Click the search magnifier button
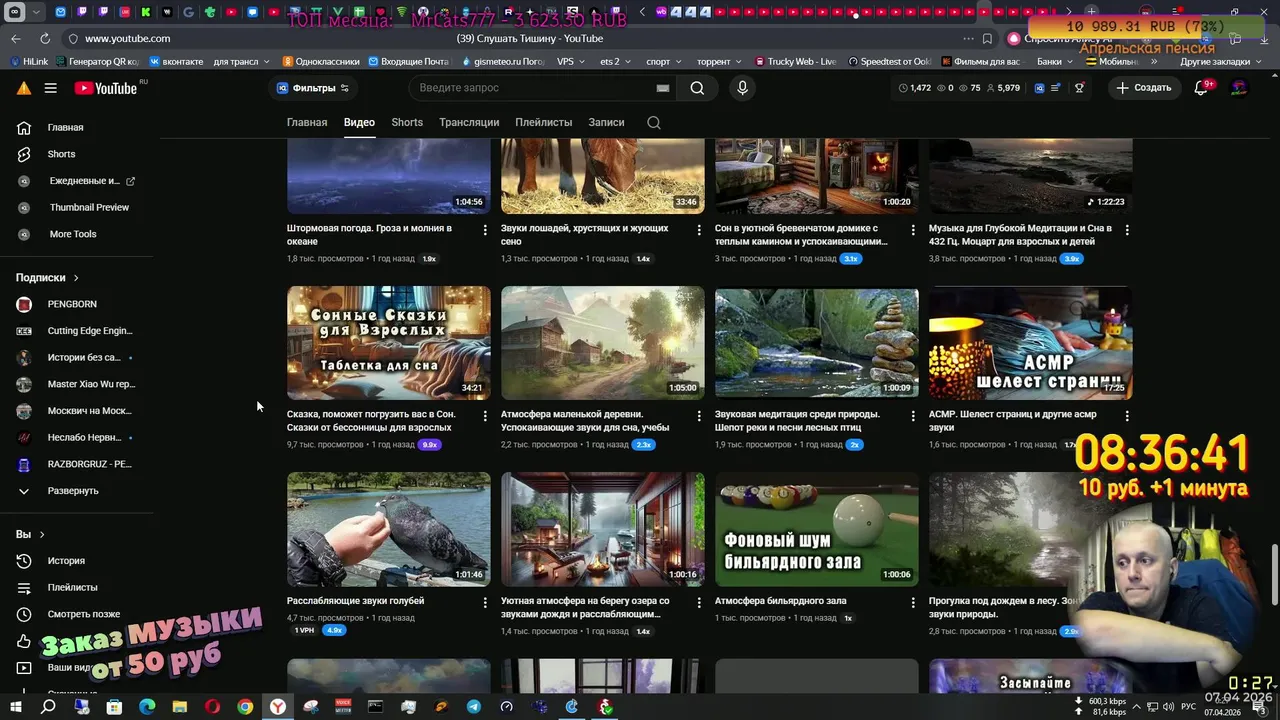 [697, 88]
